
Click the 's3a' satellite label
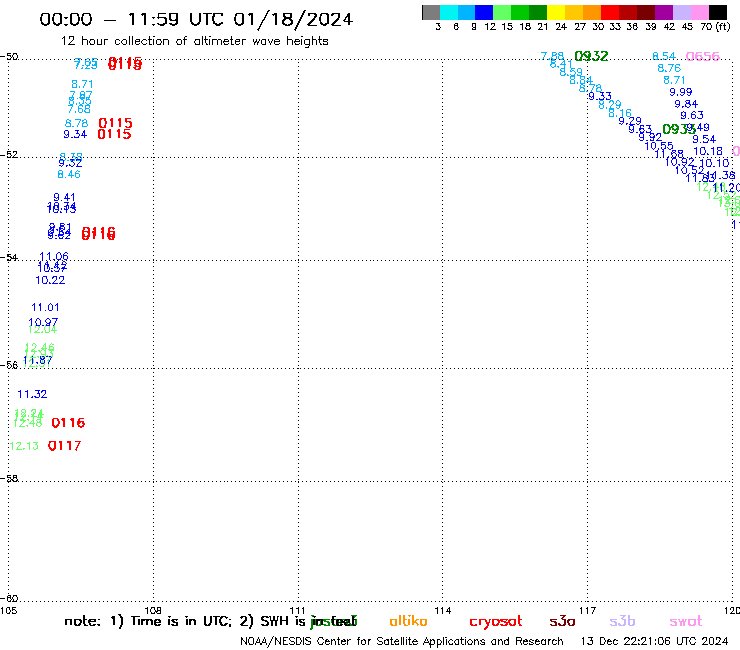click(562, 621)
